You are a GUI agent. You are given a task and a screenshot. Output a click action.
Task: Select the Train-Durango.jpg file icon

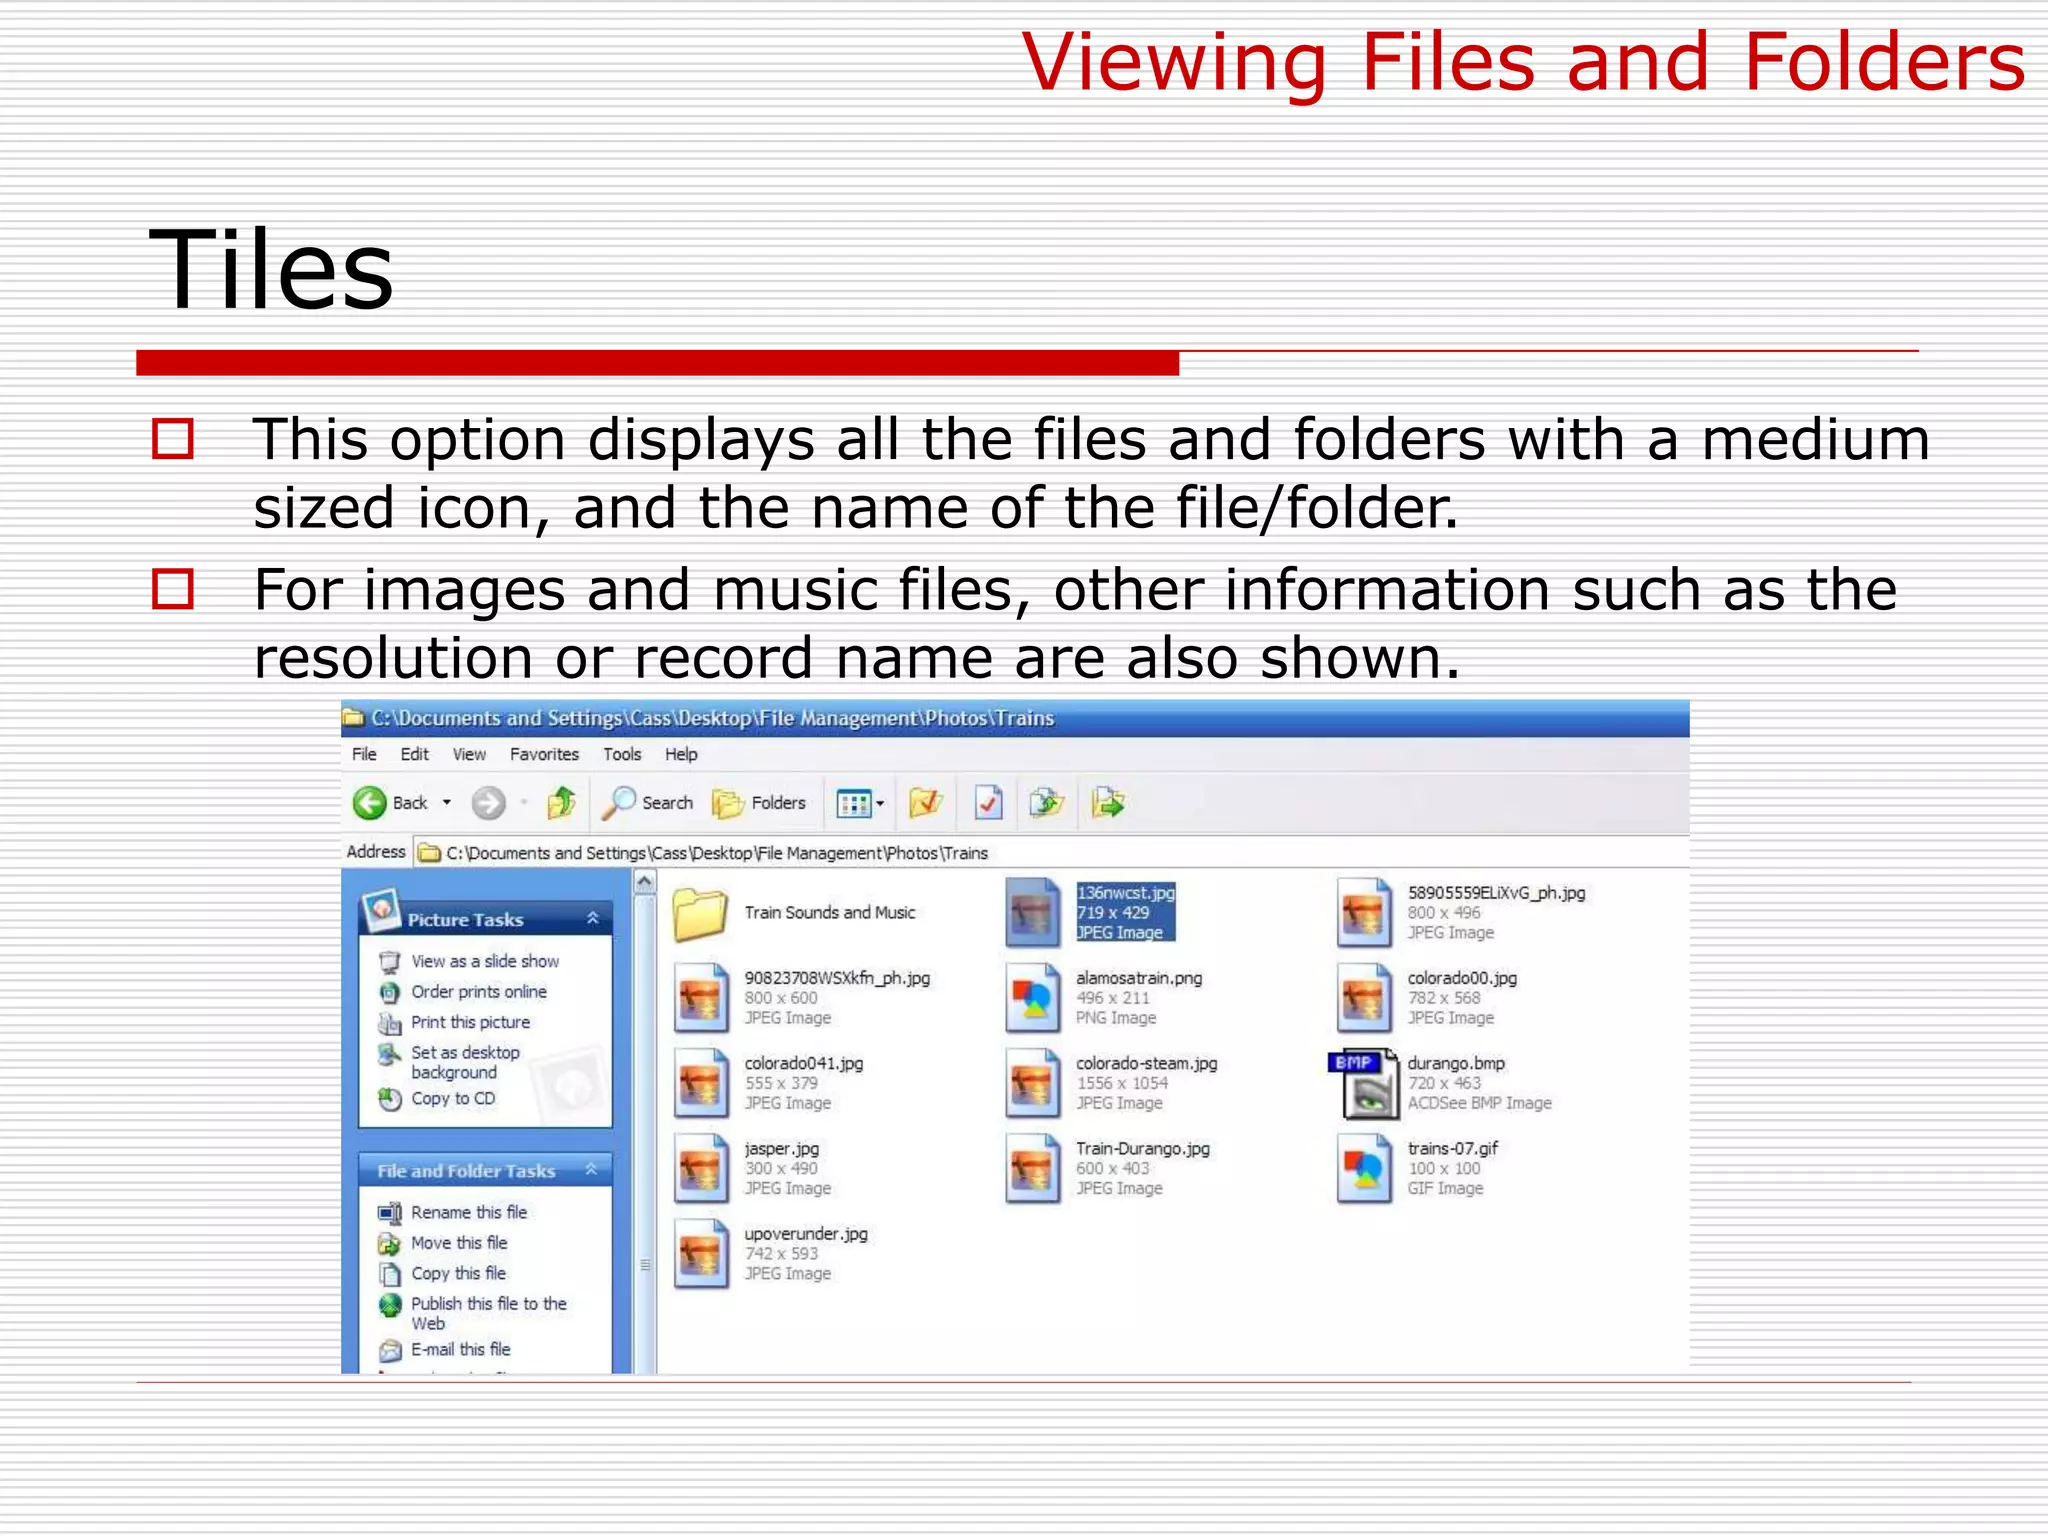tap(1032, 1168)
